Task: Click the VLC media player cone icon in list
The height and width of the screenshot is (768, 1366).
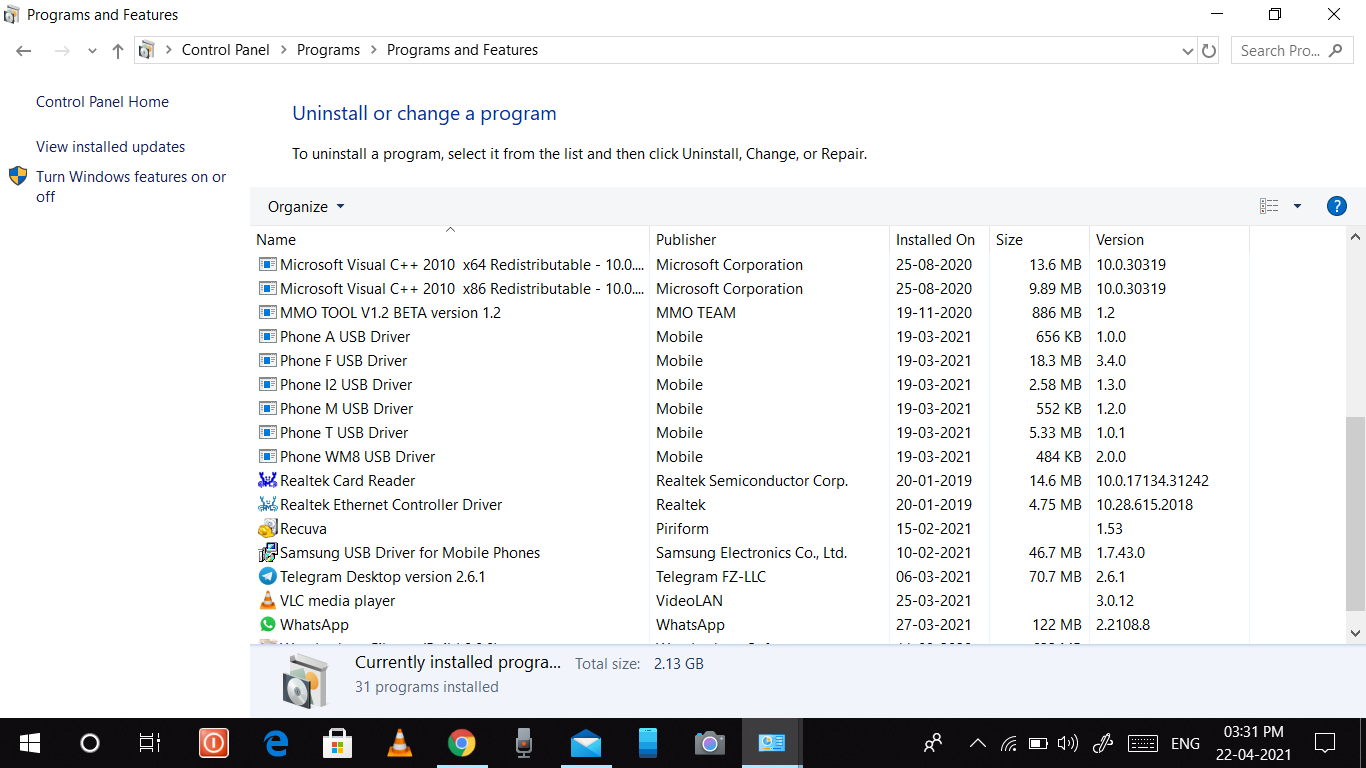Action: click(267, 601)
